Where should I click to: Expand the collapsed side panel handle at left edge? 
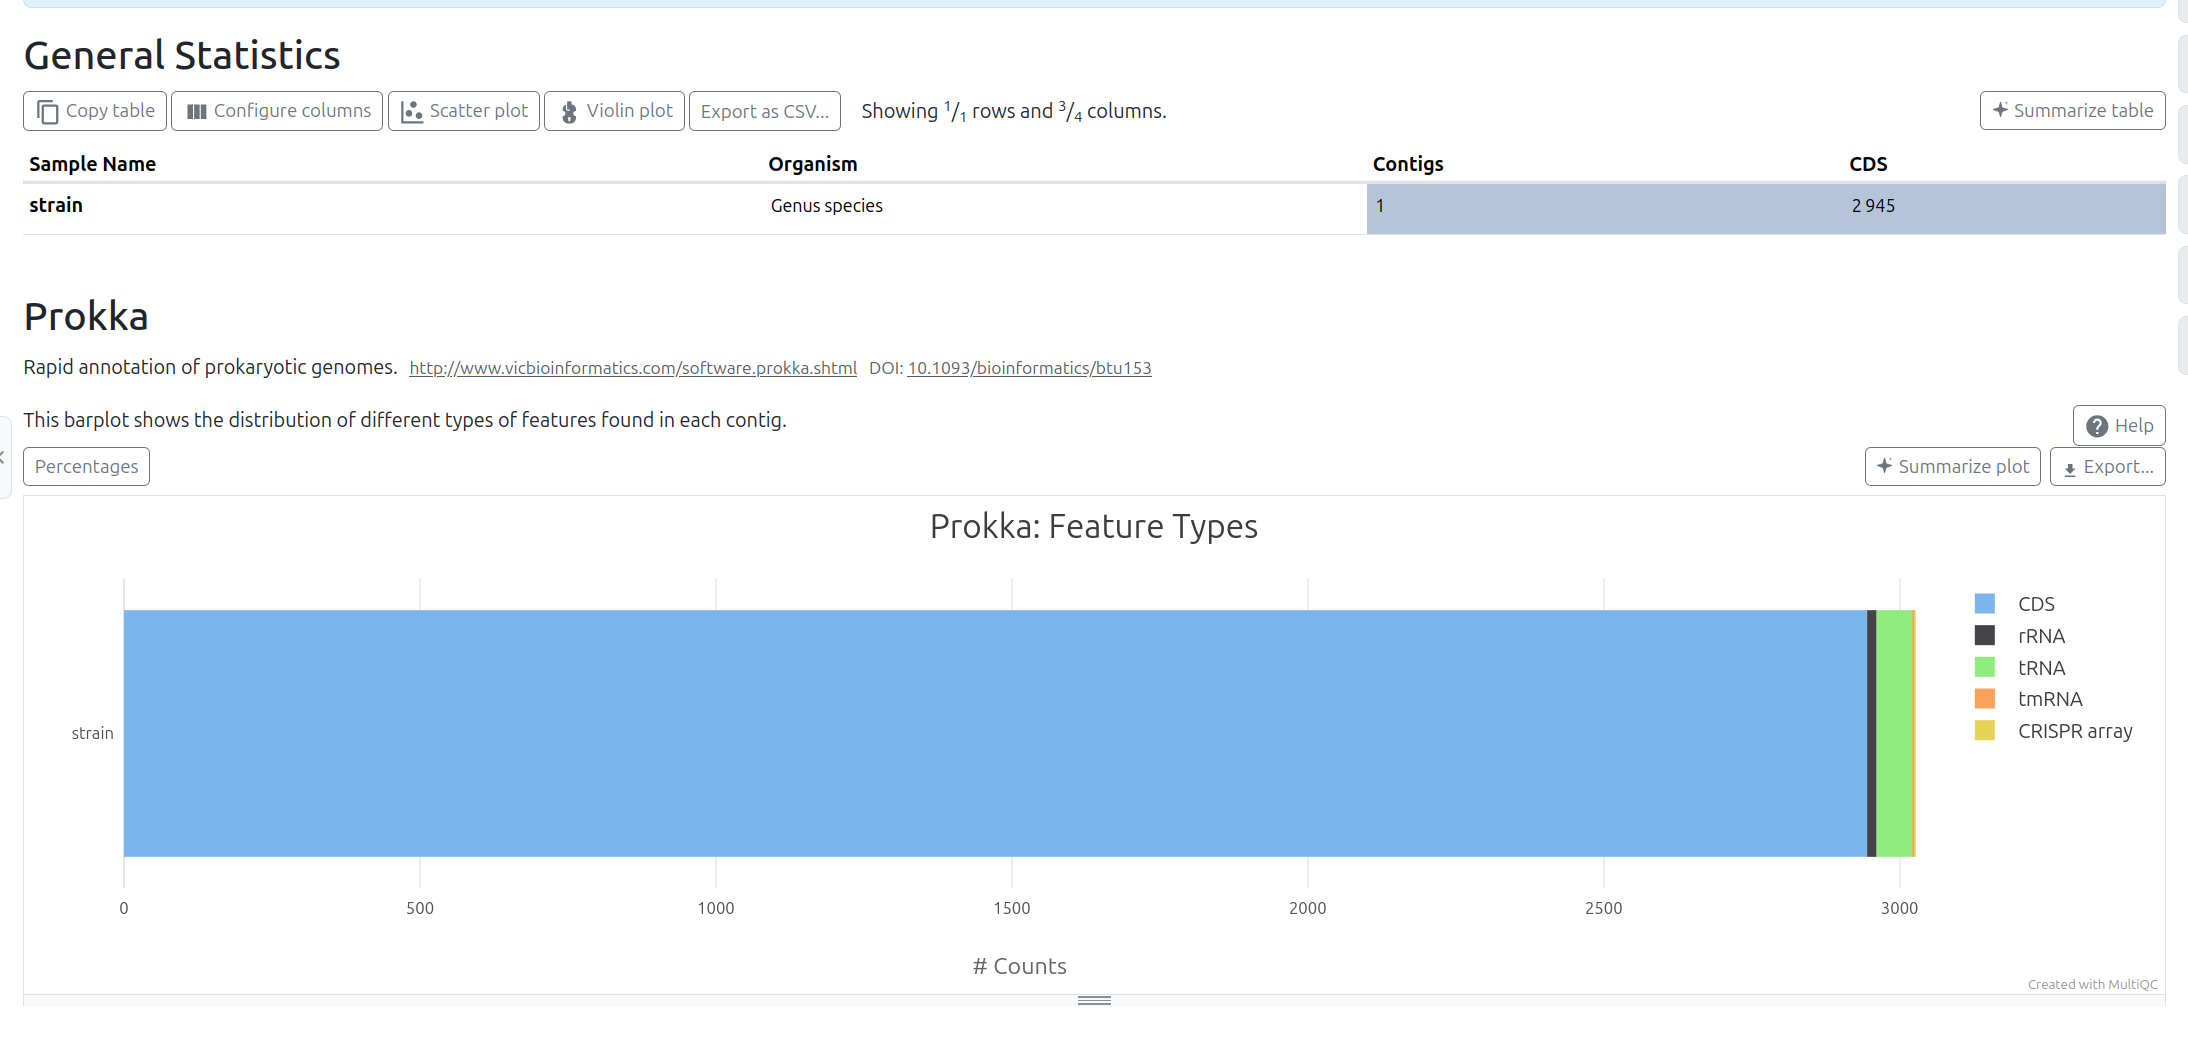4,457
